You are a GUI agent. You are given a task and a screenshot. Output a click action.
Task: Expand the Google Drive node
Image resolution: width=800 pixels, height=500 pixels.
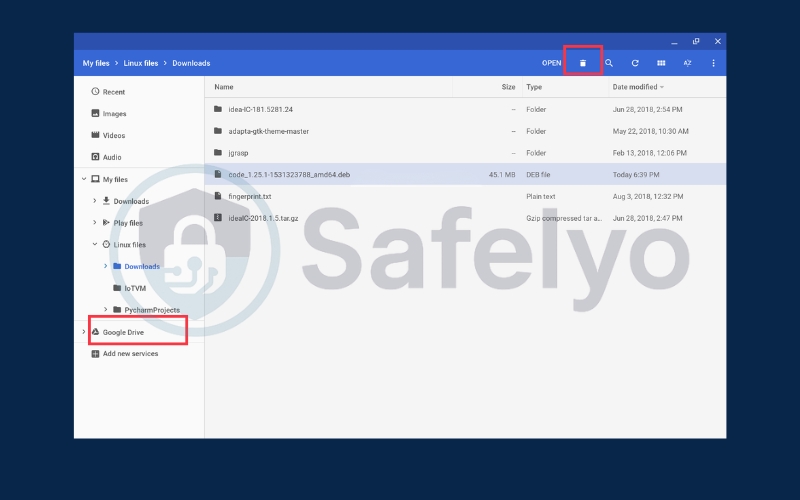point(84,332)
